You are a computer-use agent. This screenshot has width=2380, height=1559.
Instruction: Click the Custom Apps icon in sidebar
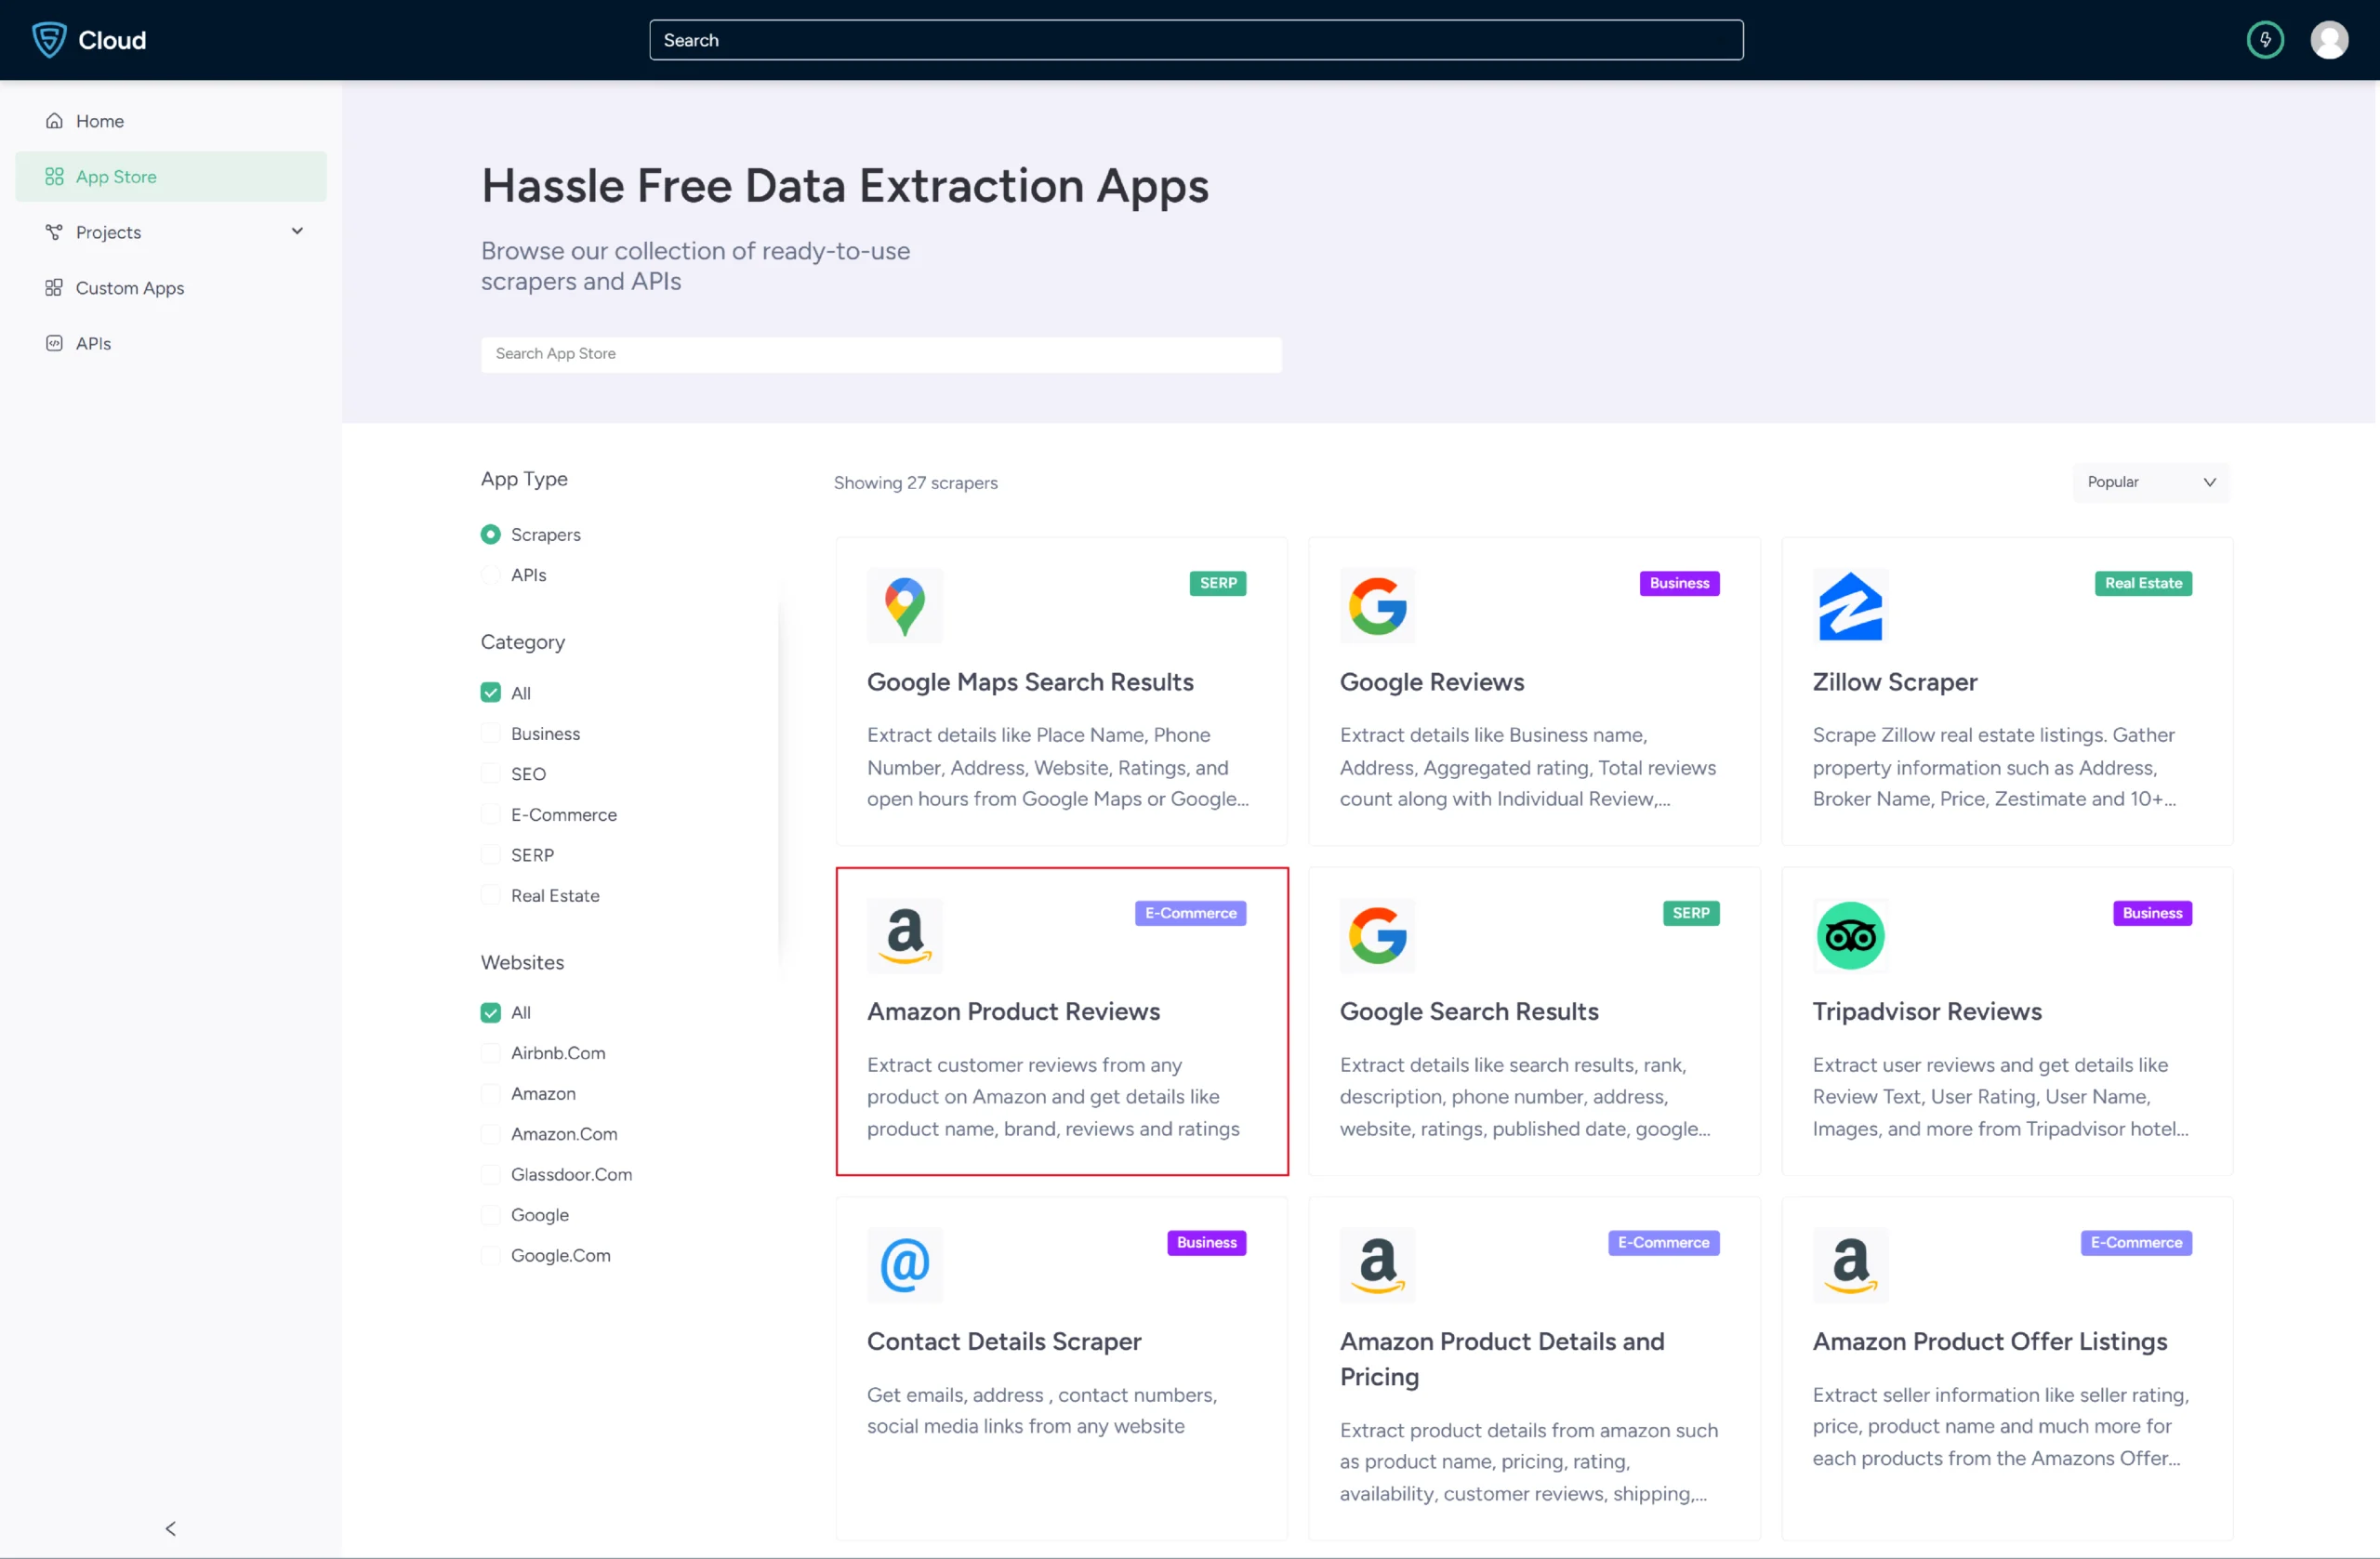54,288
